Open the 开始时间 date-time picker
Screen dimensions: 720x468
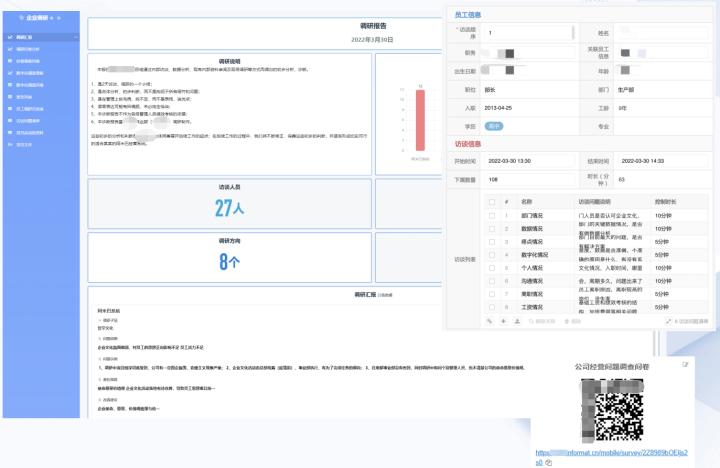click(x=526, y=158)
